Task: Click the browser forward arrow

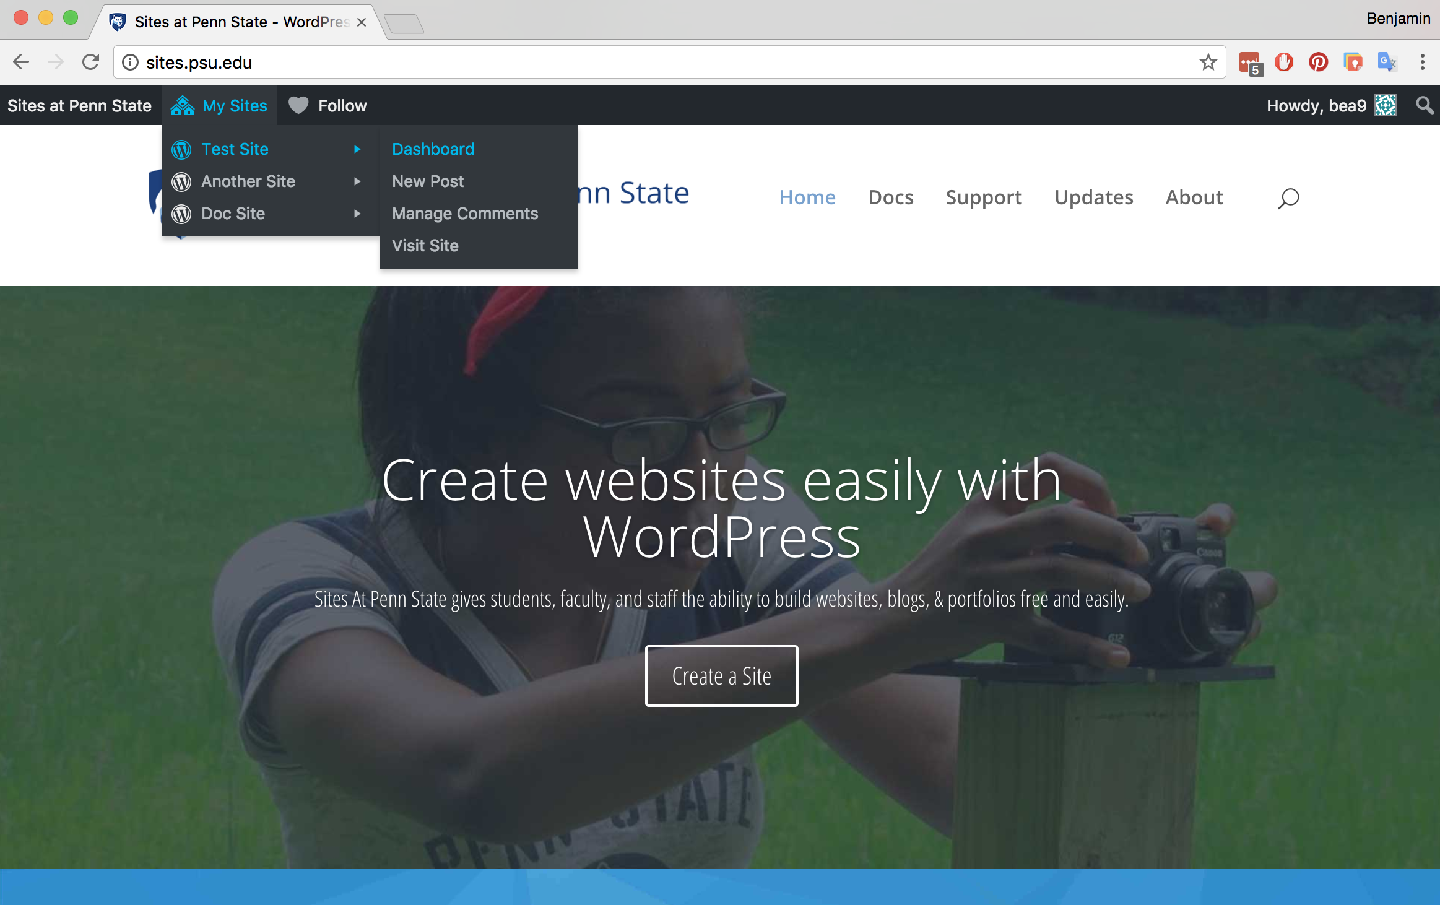Action: 56,62
